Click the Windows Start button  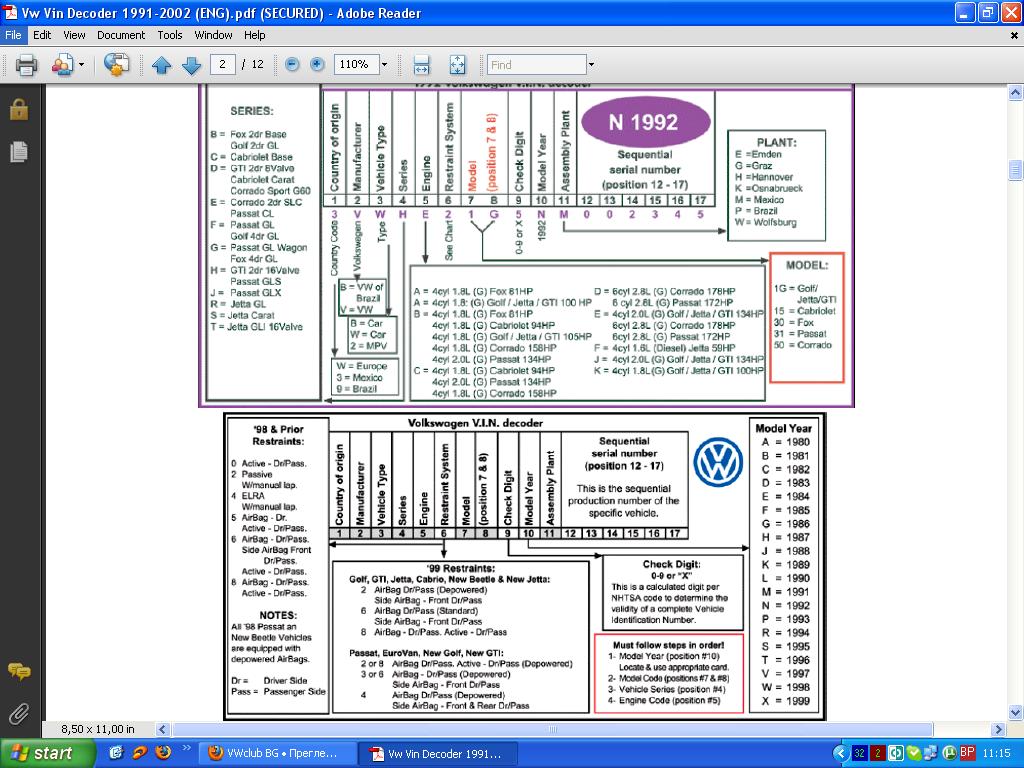coord(40,753)
